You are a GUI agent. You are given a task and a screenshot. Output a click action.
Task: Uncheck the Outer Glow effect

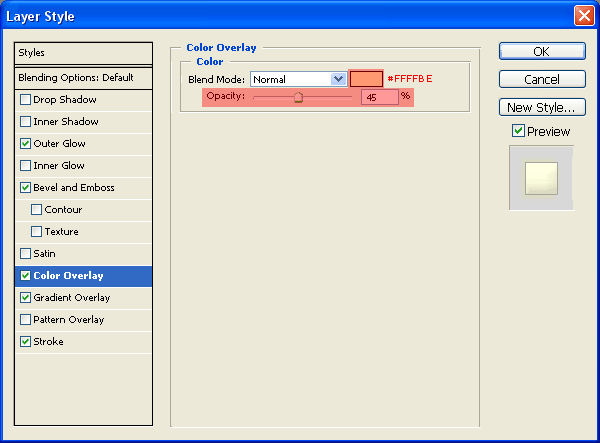click(x=25, y=144)
